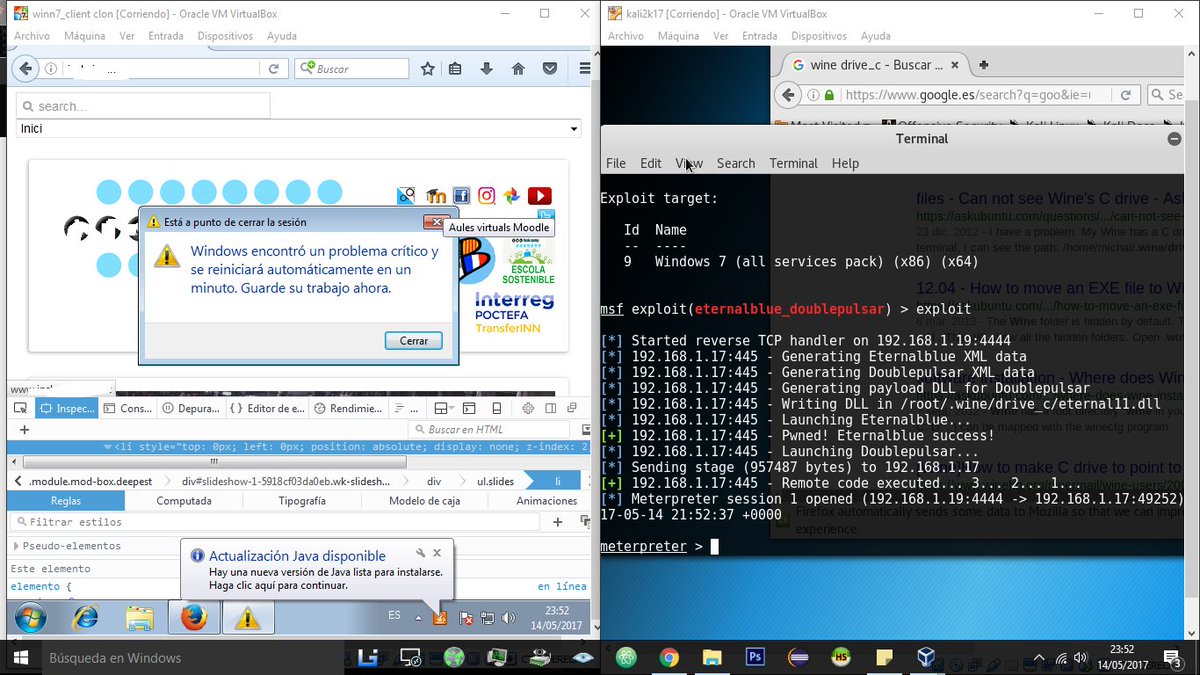Image resolution: width=1200 pixels, height=675 pixels.
Task: Open Dispositivos menu in winn7_client VirtualBox window
Action: (225, 36)
